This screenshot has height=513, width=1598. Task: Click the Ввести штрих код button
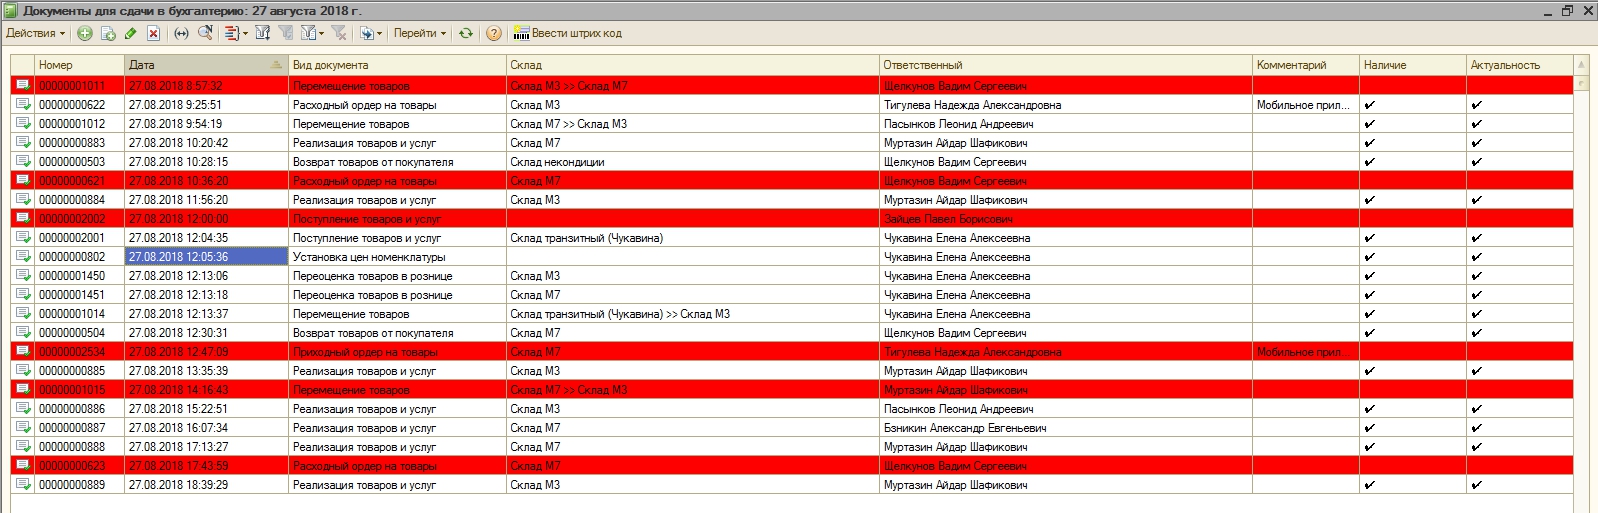tap(567, 33)
